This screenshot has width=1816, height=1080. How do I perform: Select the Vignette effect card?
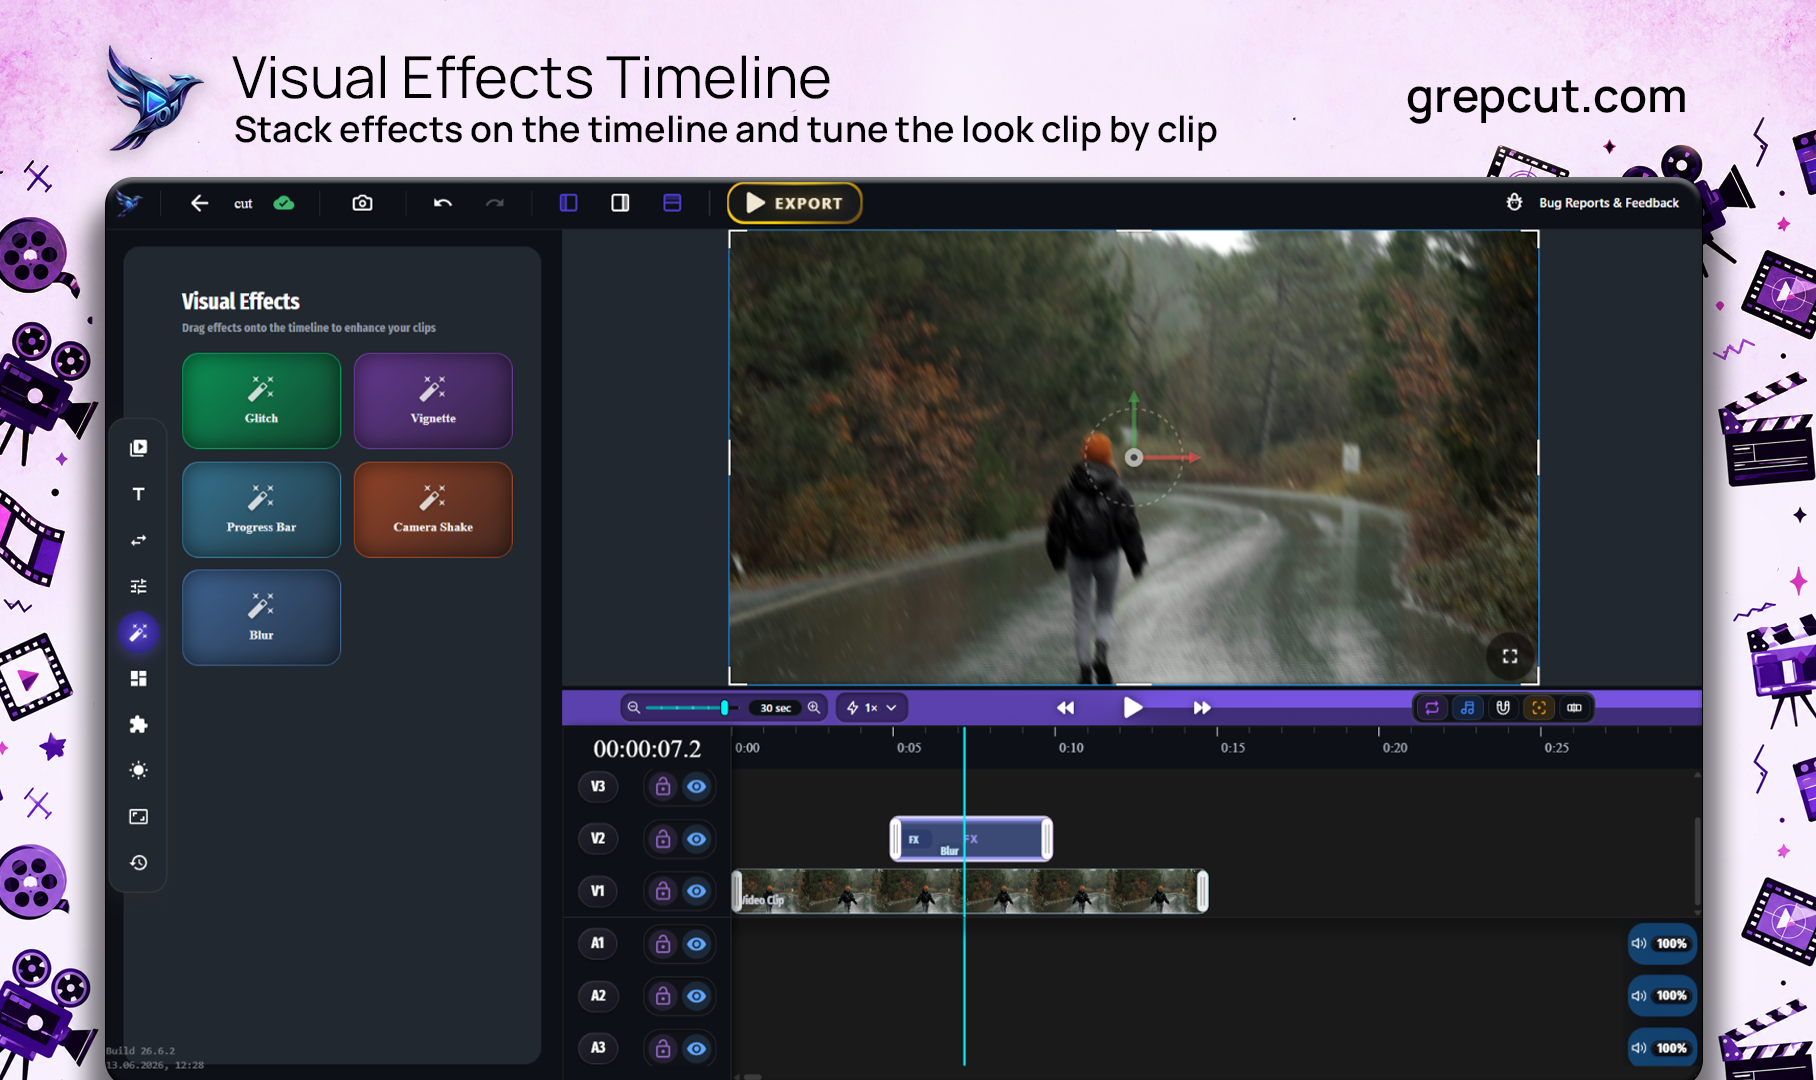(433, 401)
